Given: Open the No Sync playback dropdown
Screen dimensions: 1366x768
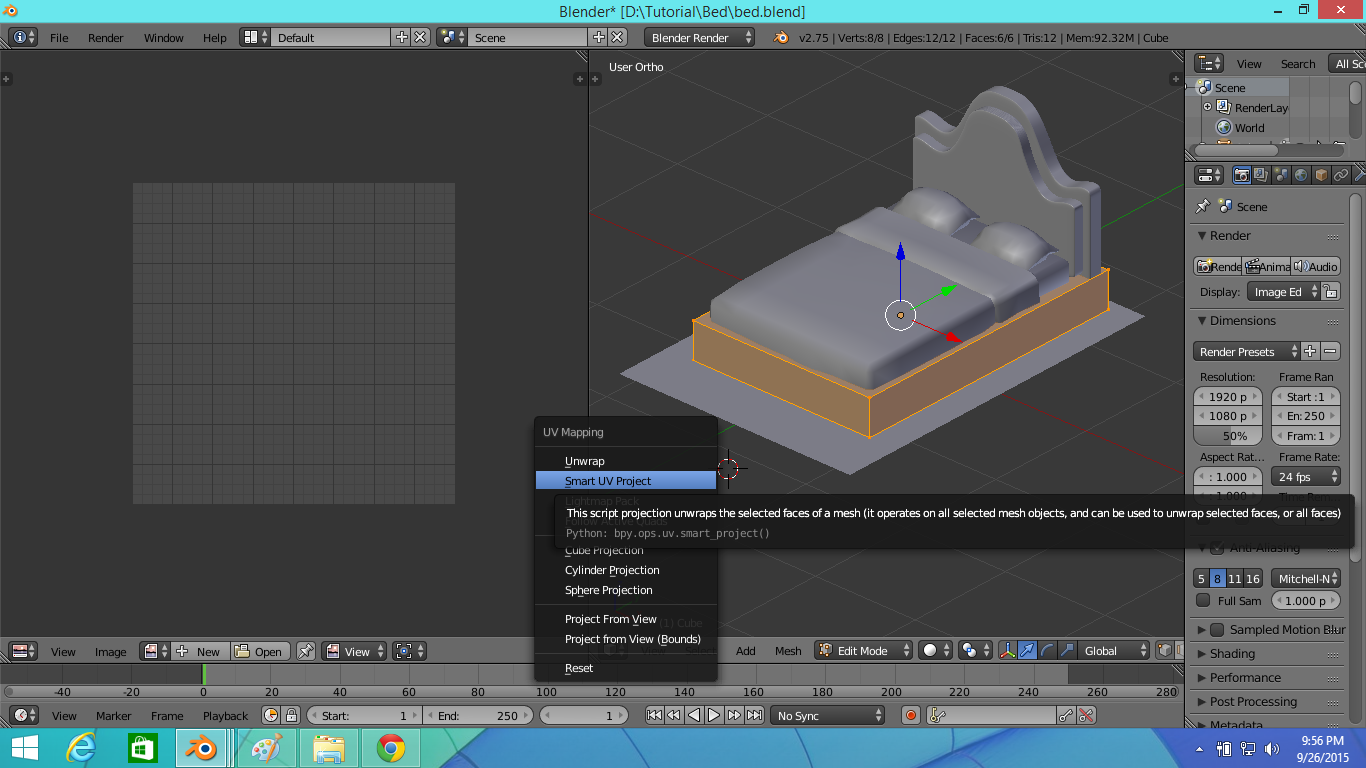Looking at the screenshot, I should point(829,715).
